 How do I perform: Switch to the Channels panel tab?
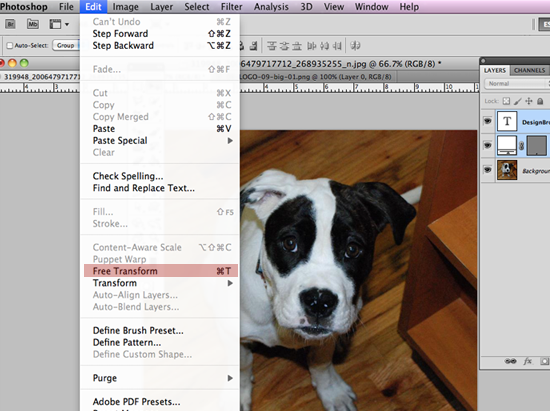tap(530, 70)
